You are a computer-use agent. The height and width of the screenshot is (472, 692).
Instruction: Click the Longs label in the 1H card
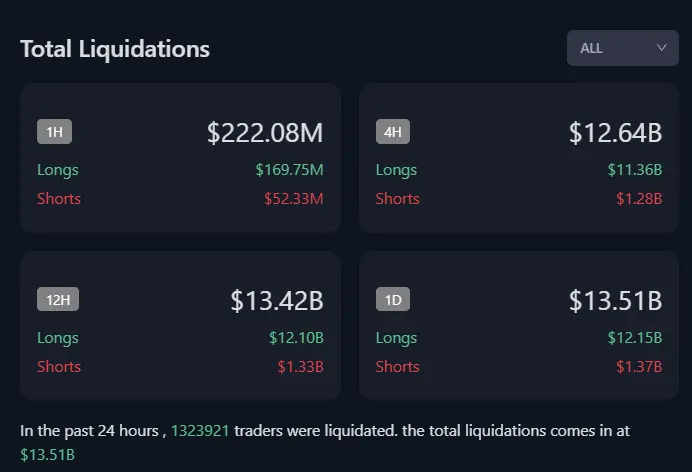coord(58,170)
